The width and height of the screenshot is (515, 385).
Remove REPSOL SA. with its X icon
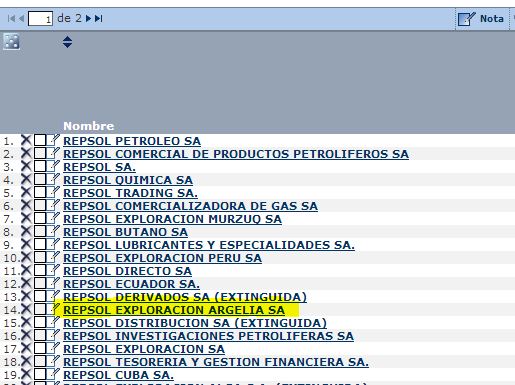pyautogui.click(x=26, y=166)
